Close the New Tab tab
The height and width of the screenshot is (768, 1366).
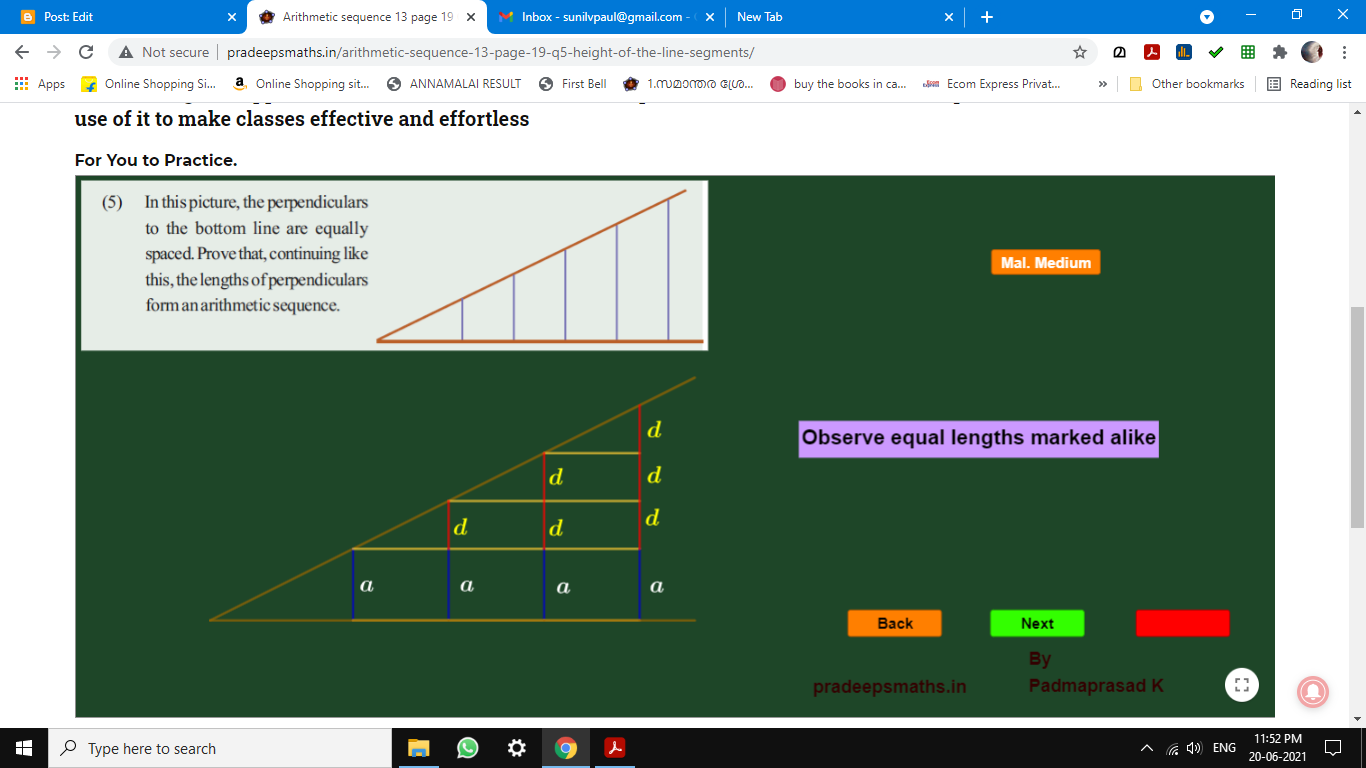tap(948, 17)
